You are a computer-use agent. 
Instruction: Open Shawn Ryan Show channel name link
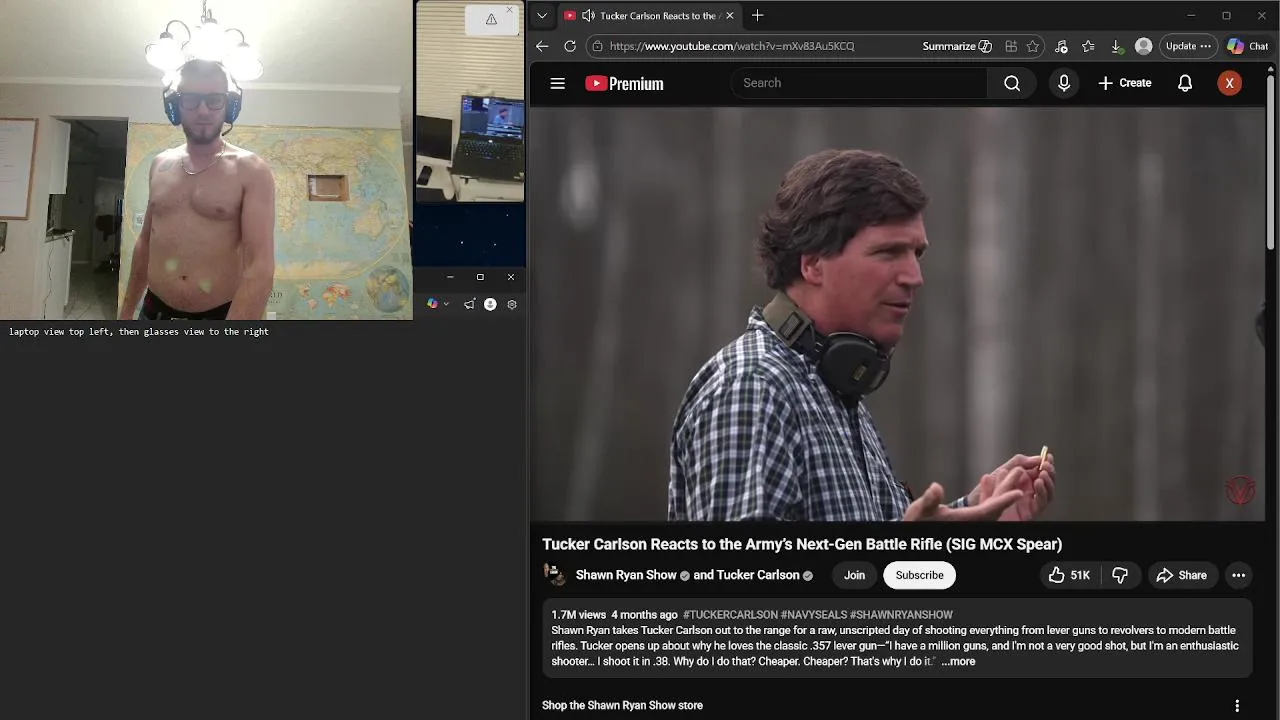pyautogui.click(x=626, y=575)
